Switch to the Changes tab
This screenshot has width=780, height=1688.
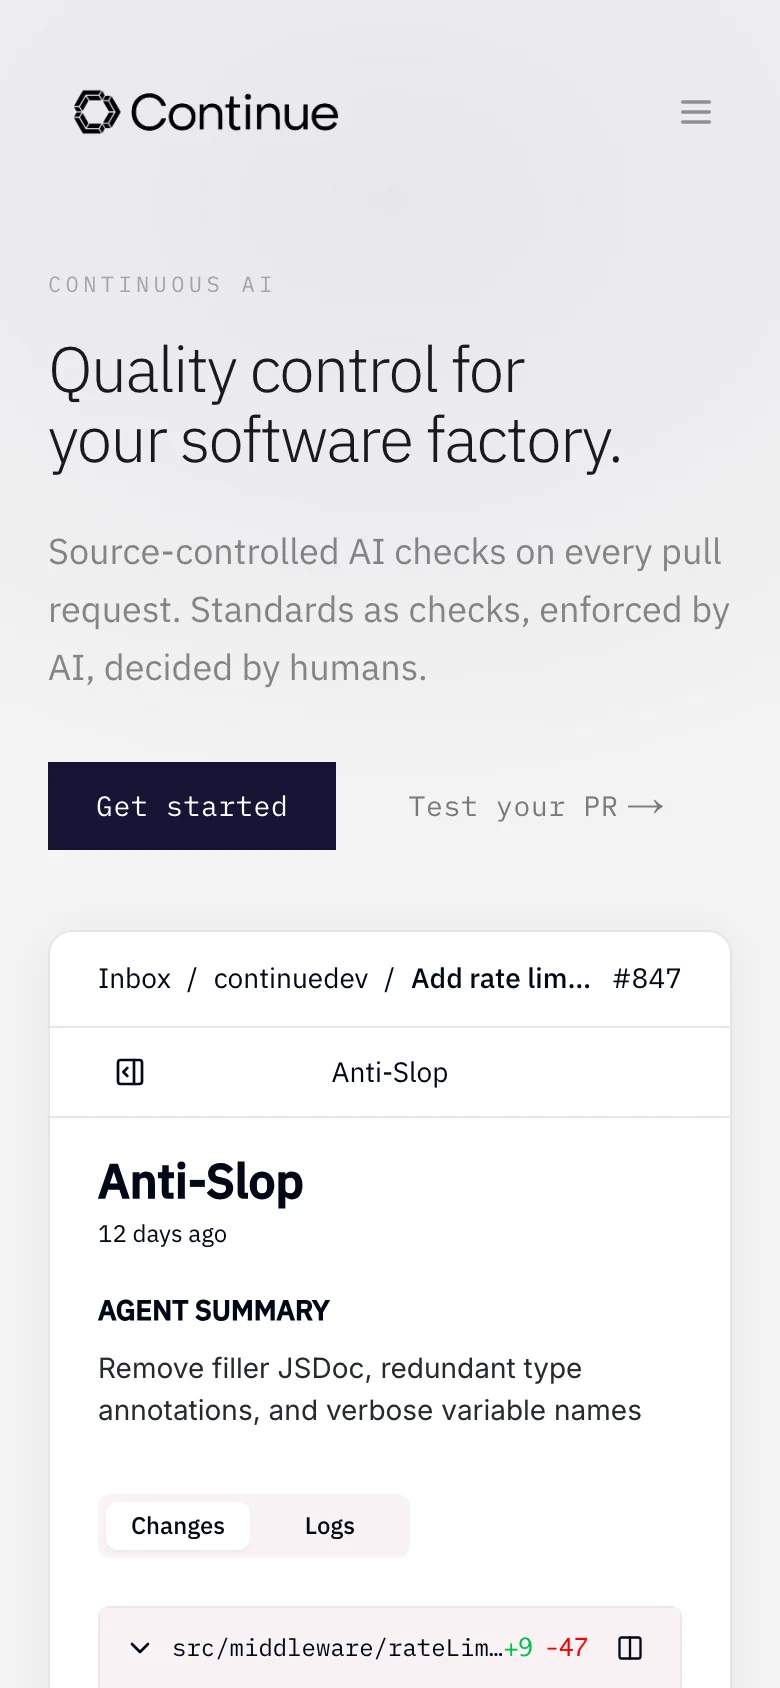[178, 1526]
